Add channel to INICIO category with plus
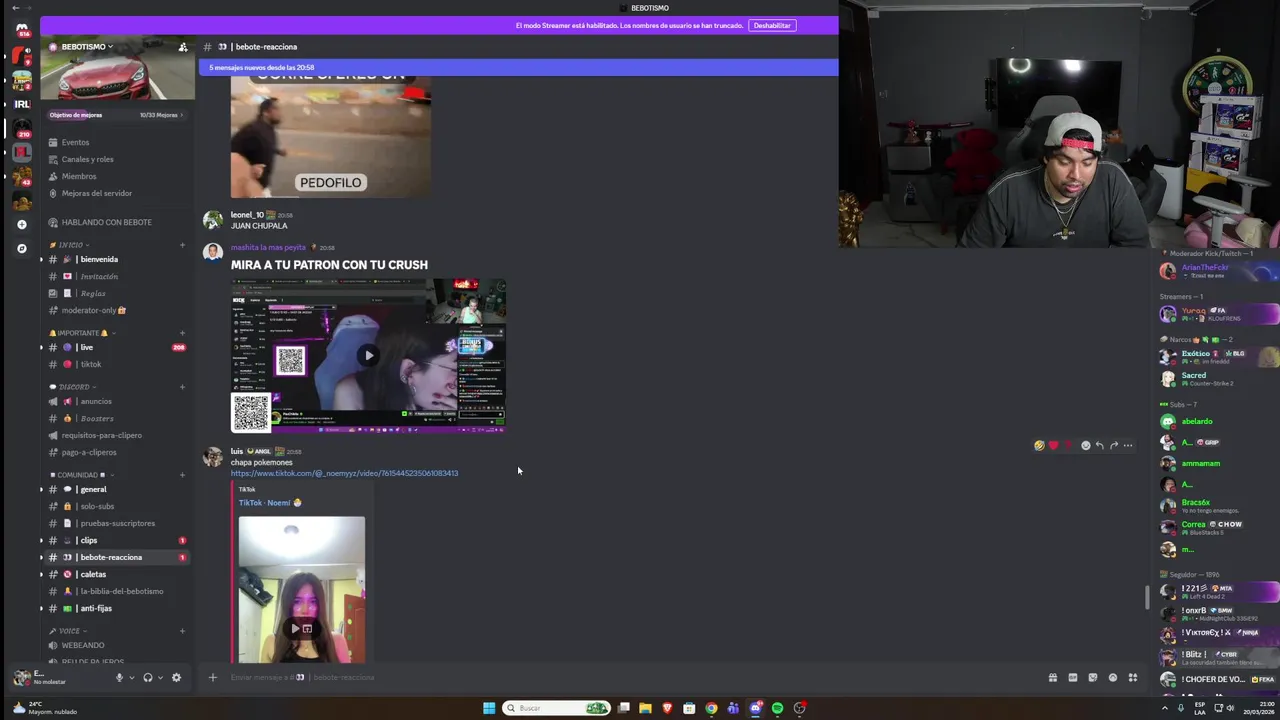Image resolution: width=1280 pixels, height=720 pixels. [x=182, y=245]
